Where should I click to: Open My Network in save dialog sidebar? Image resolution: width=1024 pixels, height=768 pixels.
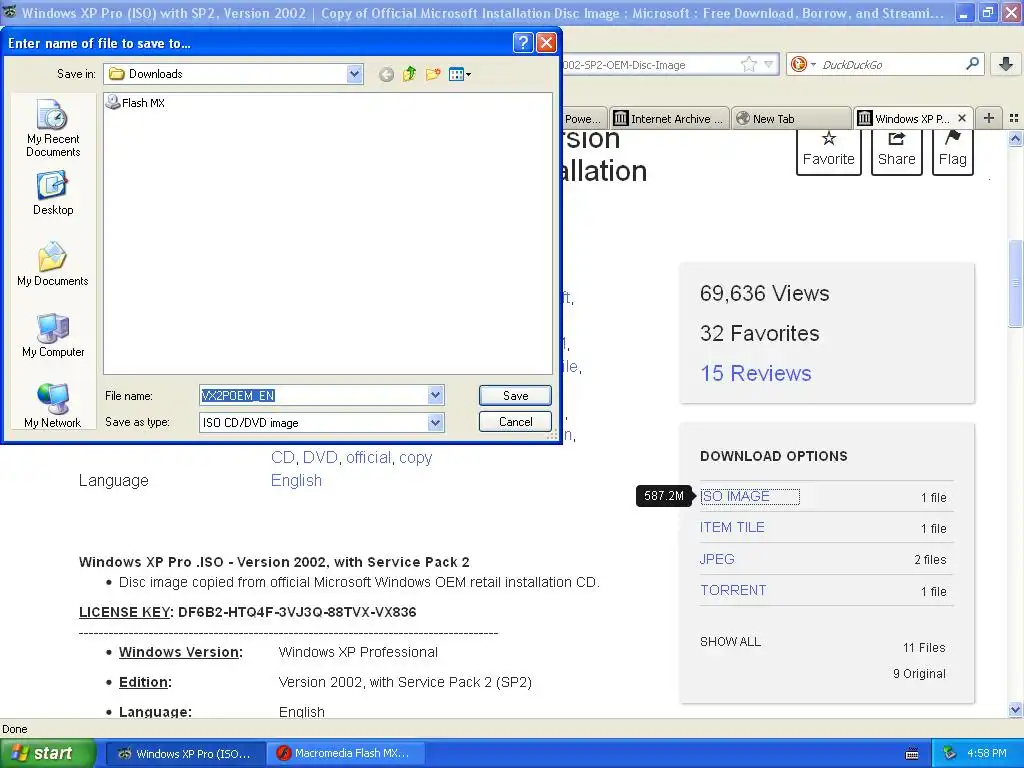point(53,405)
